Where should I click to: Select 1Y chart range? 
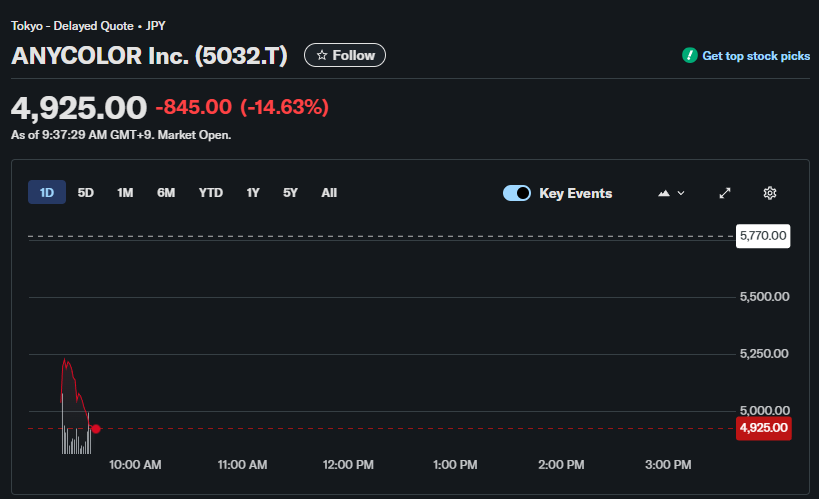pyautogui.click(x=253, y=193)
